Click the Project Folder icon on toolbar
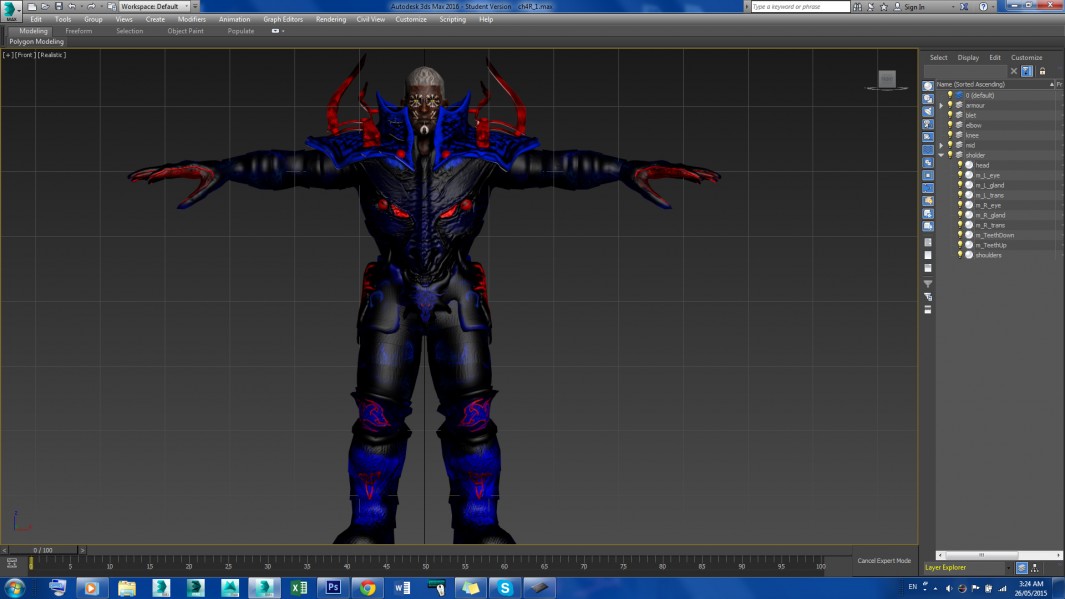Image resolution: width=1065 pixels, height=599 pixels. (x=111, y=6)
